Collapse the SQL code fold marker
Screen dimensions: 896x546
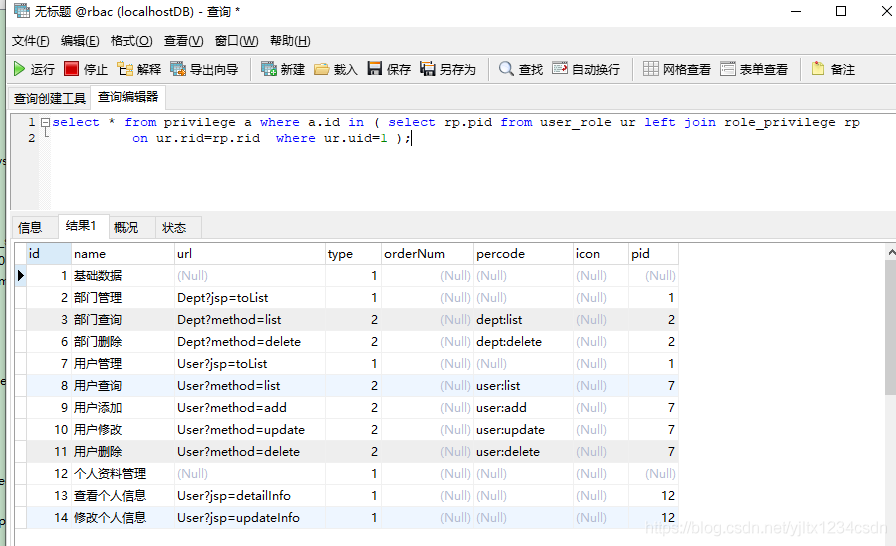coord(46,122)
